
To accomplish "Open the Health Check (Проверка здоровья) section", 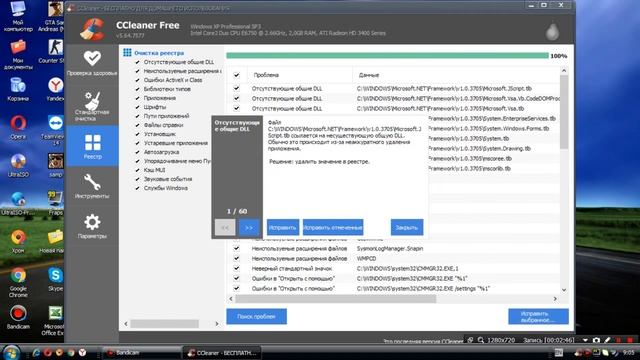I will click(92, 63).
